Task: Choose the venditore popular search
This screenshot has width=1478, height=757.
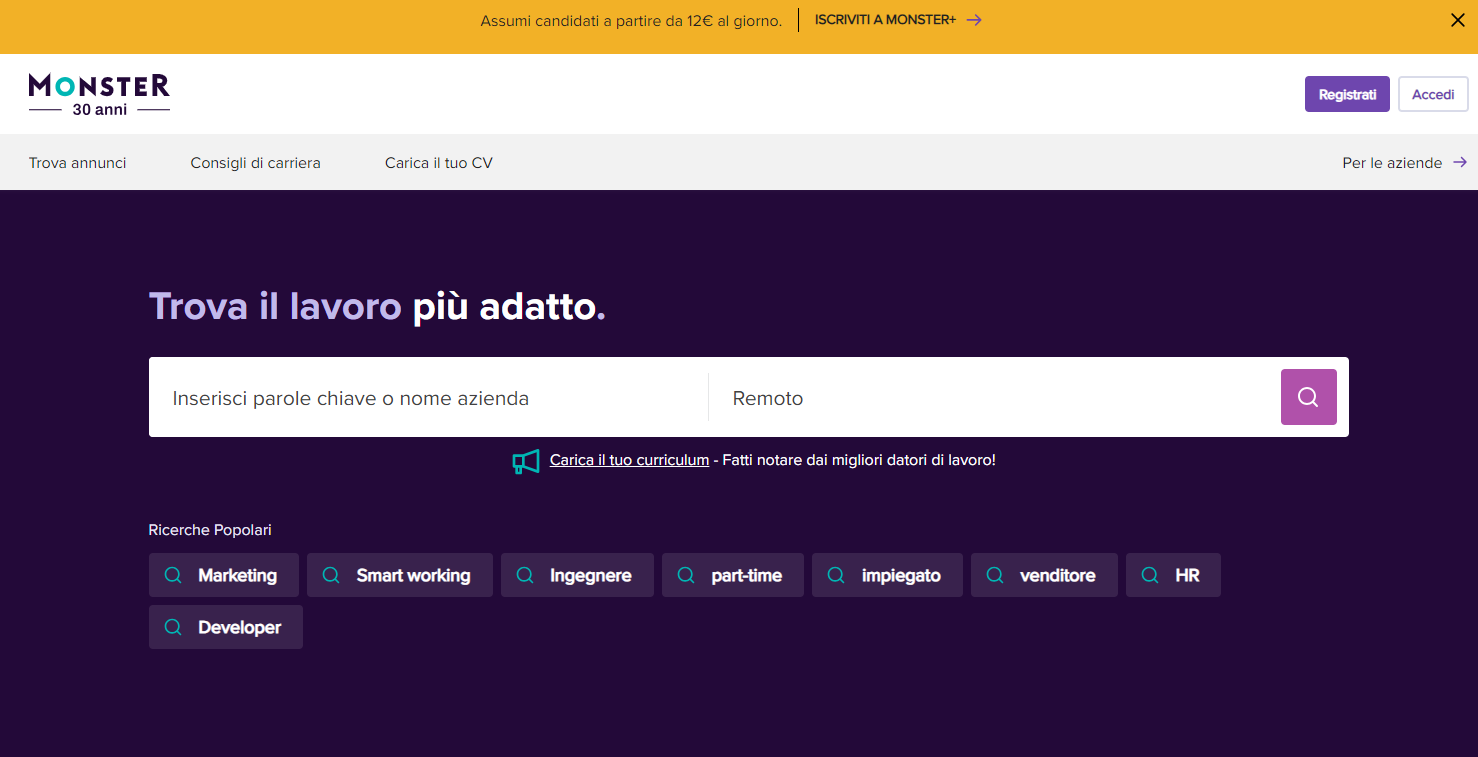Action: pyautogui.click(x=1043, y=575)
